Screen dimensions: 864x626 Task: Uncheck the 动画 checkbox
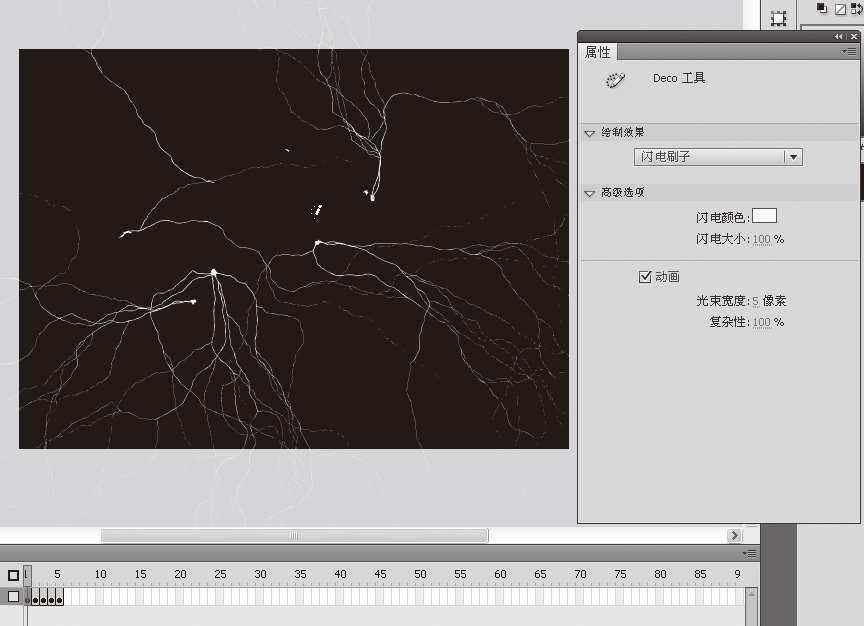tap(645, 277)
